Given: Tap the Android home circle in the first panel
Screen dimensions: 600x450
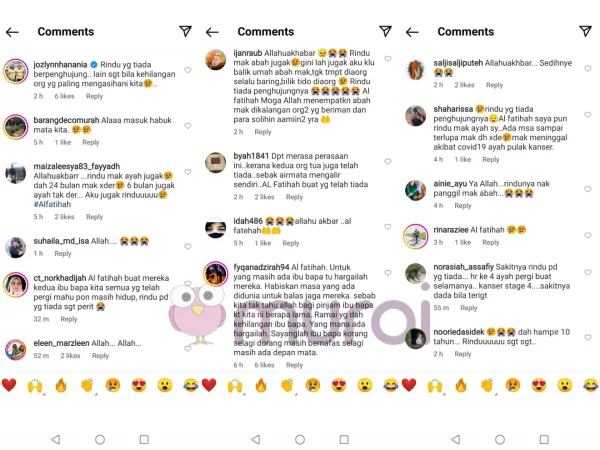Looking at the screenshot, I should click(x=100, y=439).
